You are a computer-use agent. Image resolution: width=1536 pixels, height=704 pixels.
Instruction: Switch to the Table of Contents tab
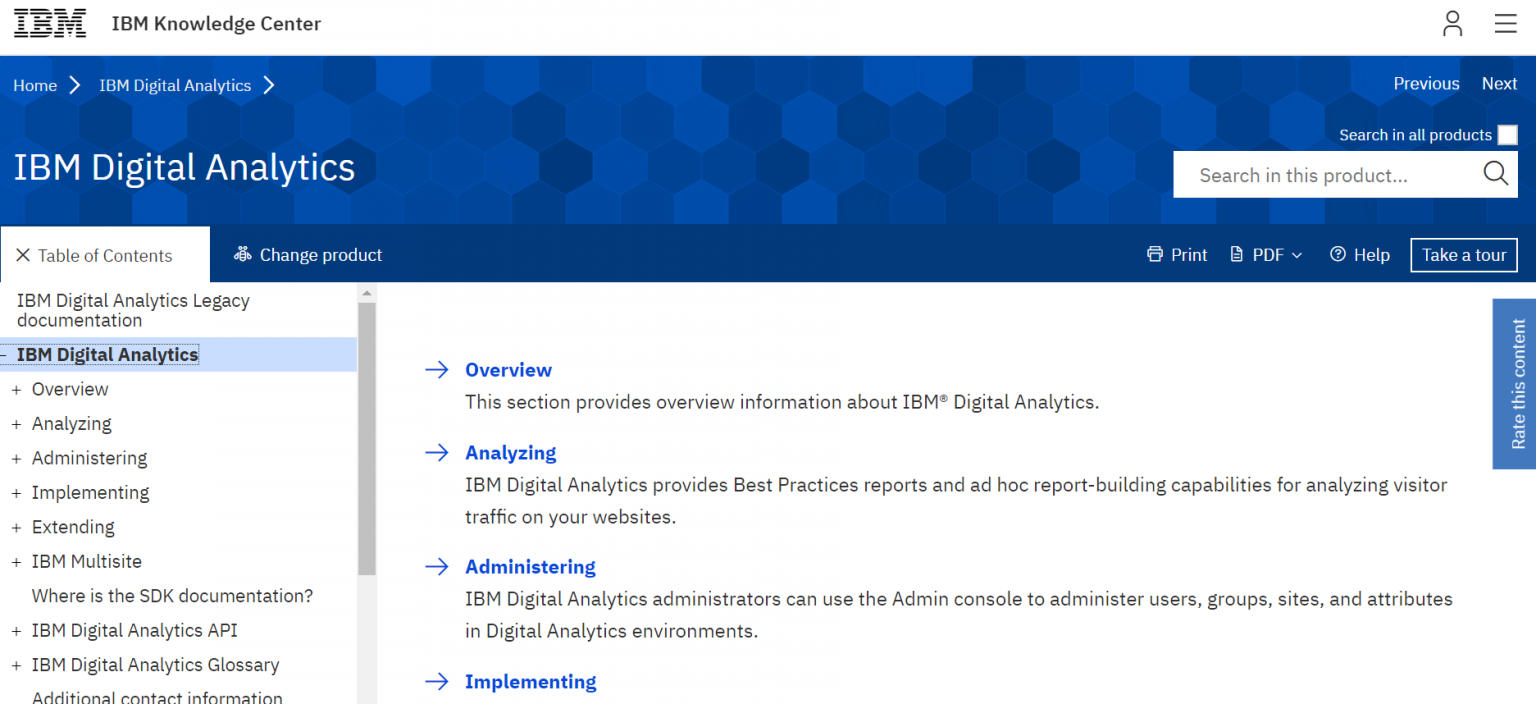coord(104,255)
